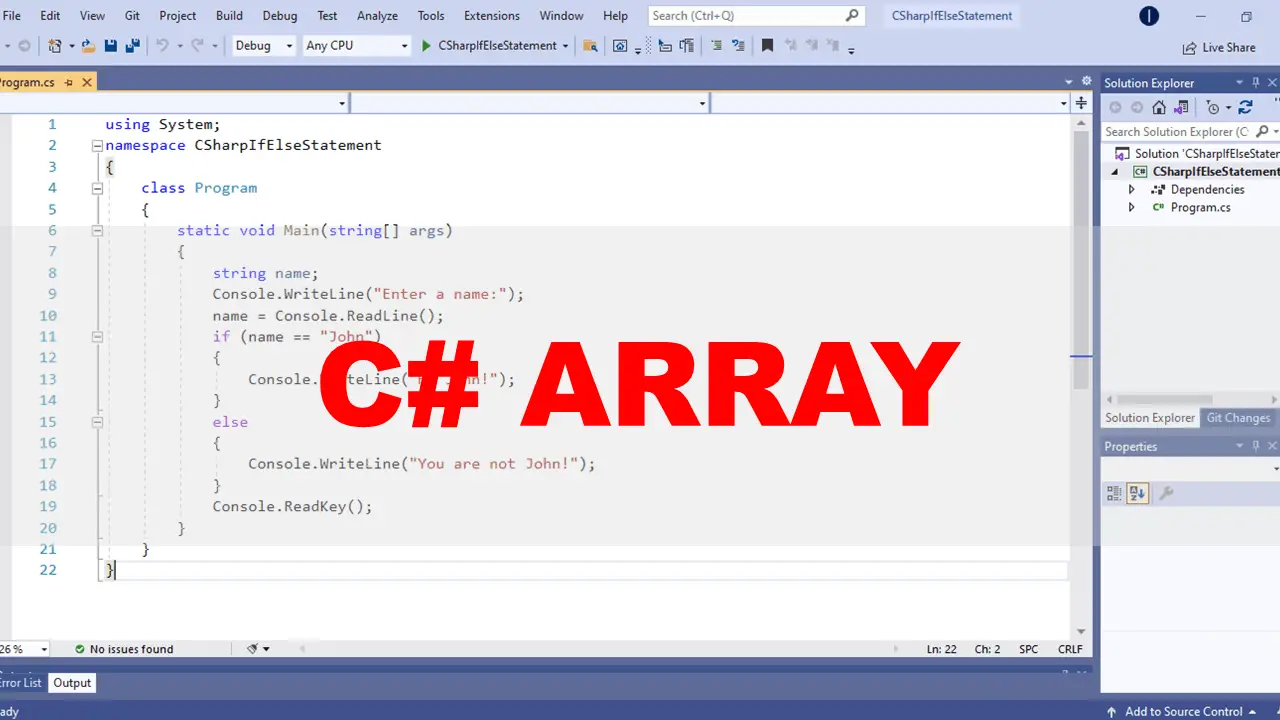
Task: Click the Find in Files toolbar icon
Action: [x=590, y=45]
